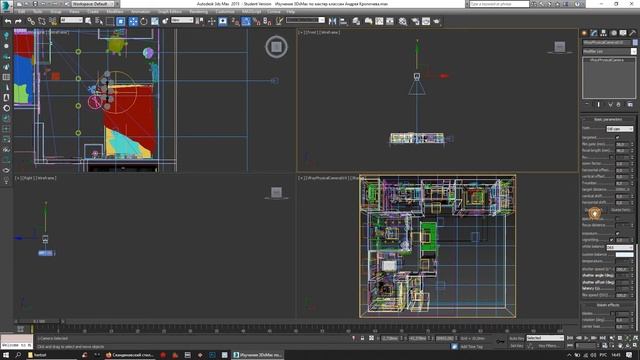Open the camera type dropdown

[619, 129]
